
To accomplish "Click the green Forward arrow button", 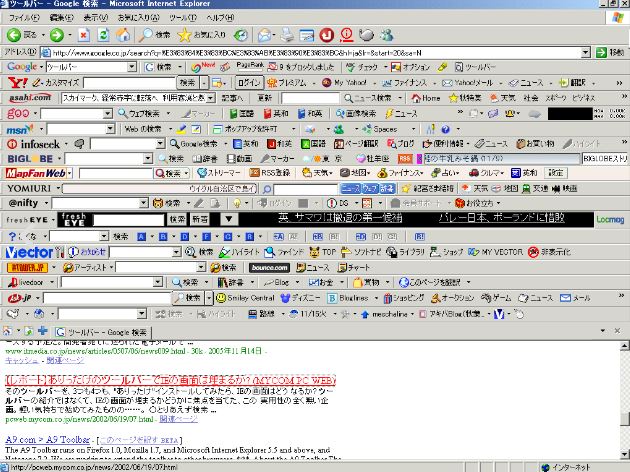I will point(56,35).
